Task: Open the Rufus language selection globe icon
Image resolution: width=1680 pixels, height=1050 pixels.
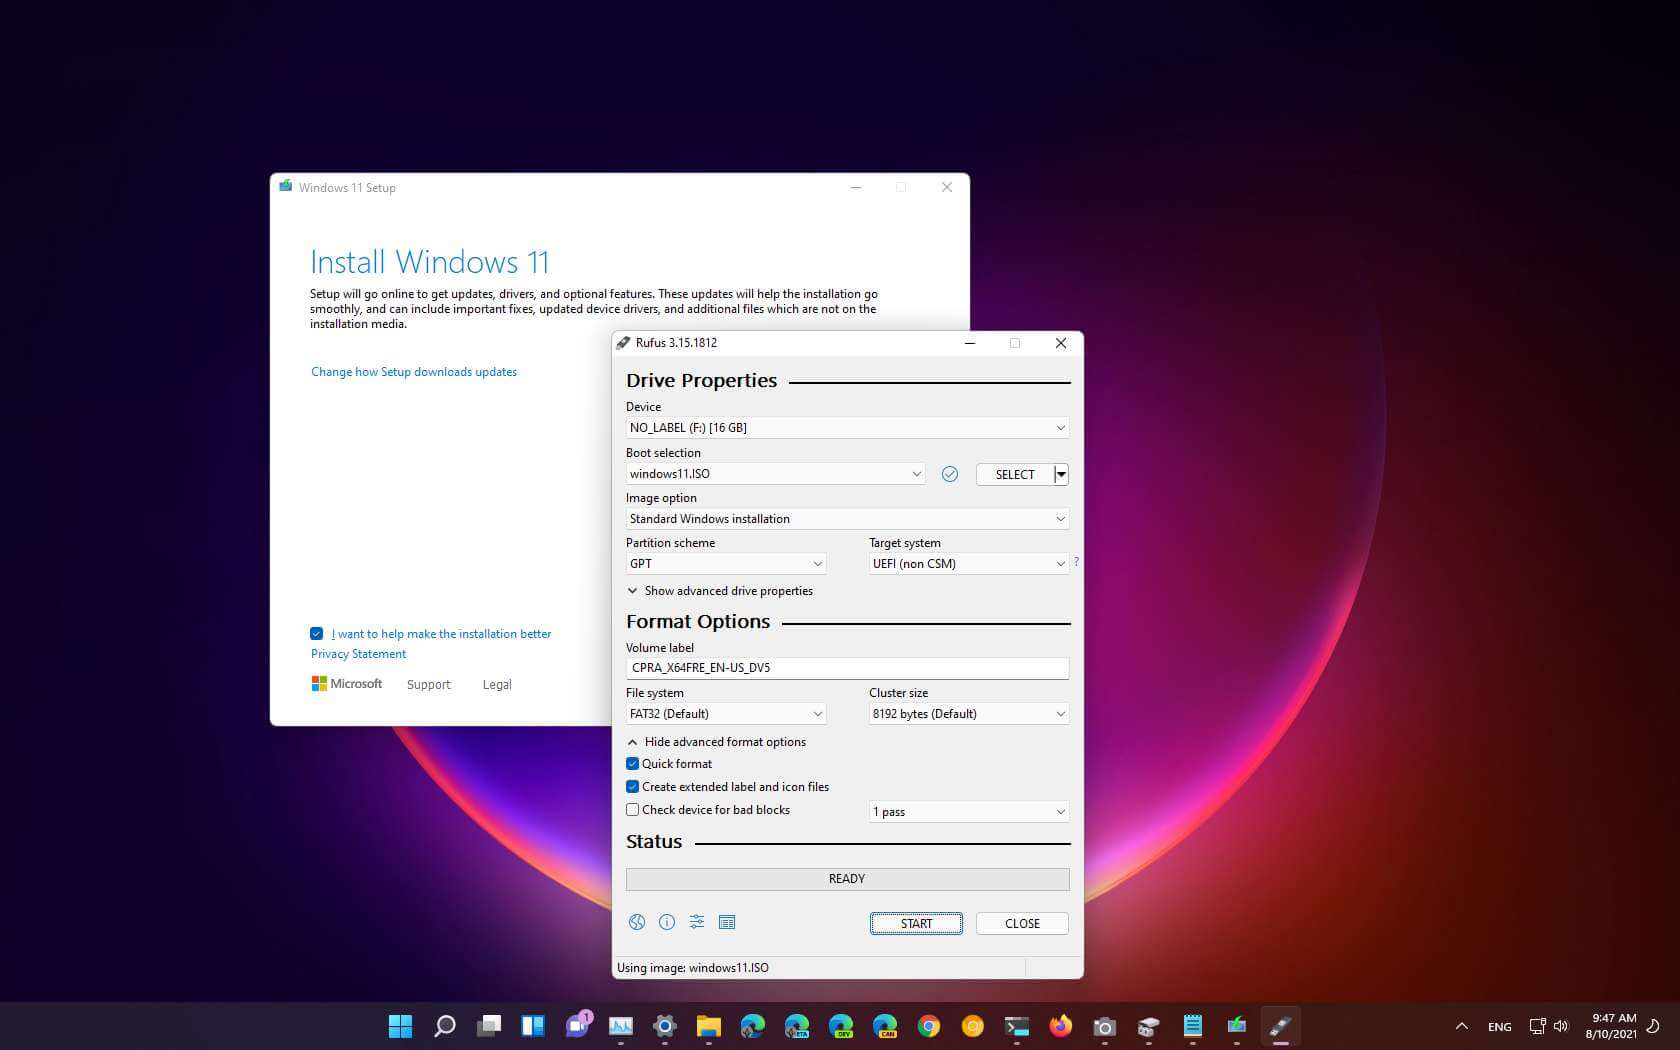Action: pos(637,922)
